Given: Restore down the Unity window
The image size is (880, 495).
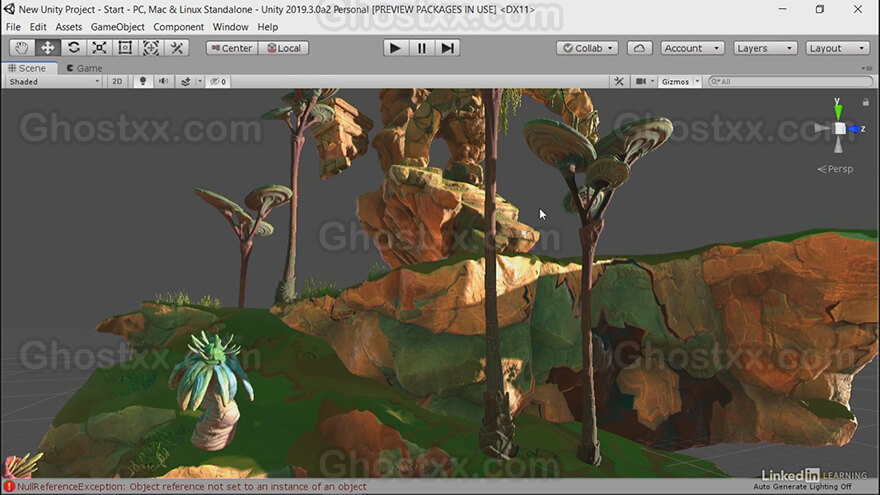Looking at the screenshot, I should (x=820, y=9).
